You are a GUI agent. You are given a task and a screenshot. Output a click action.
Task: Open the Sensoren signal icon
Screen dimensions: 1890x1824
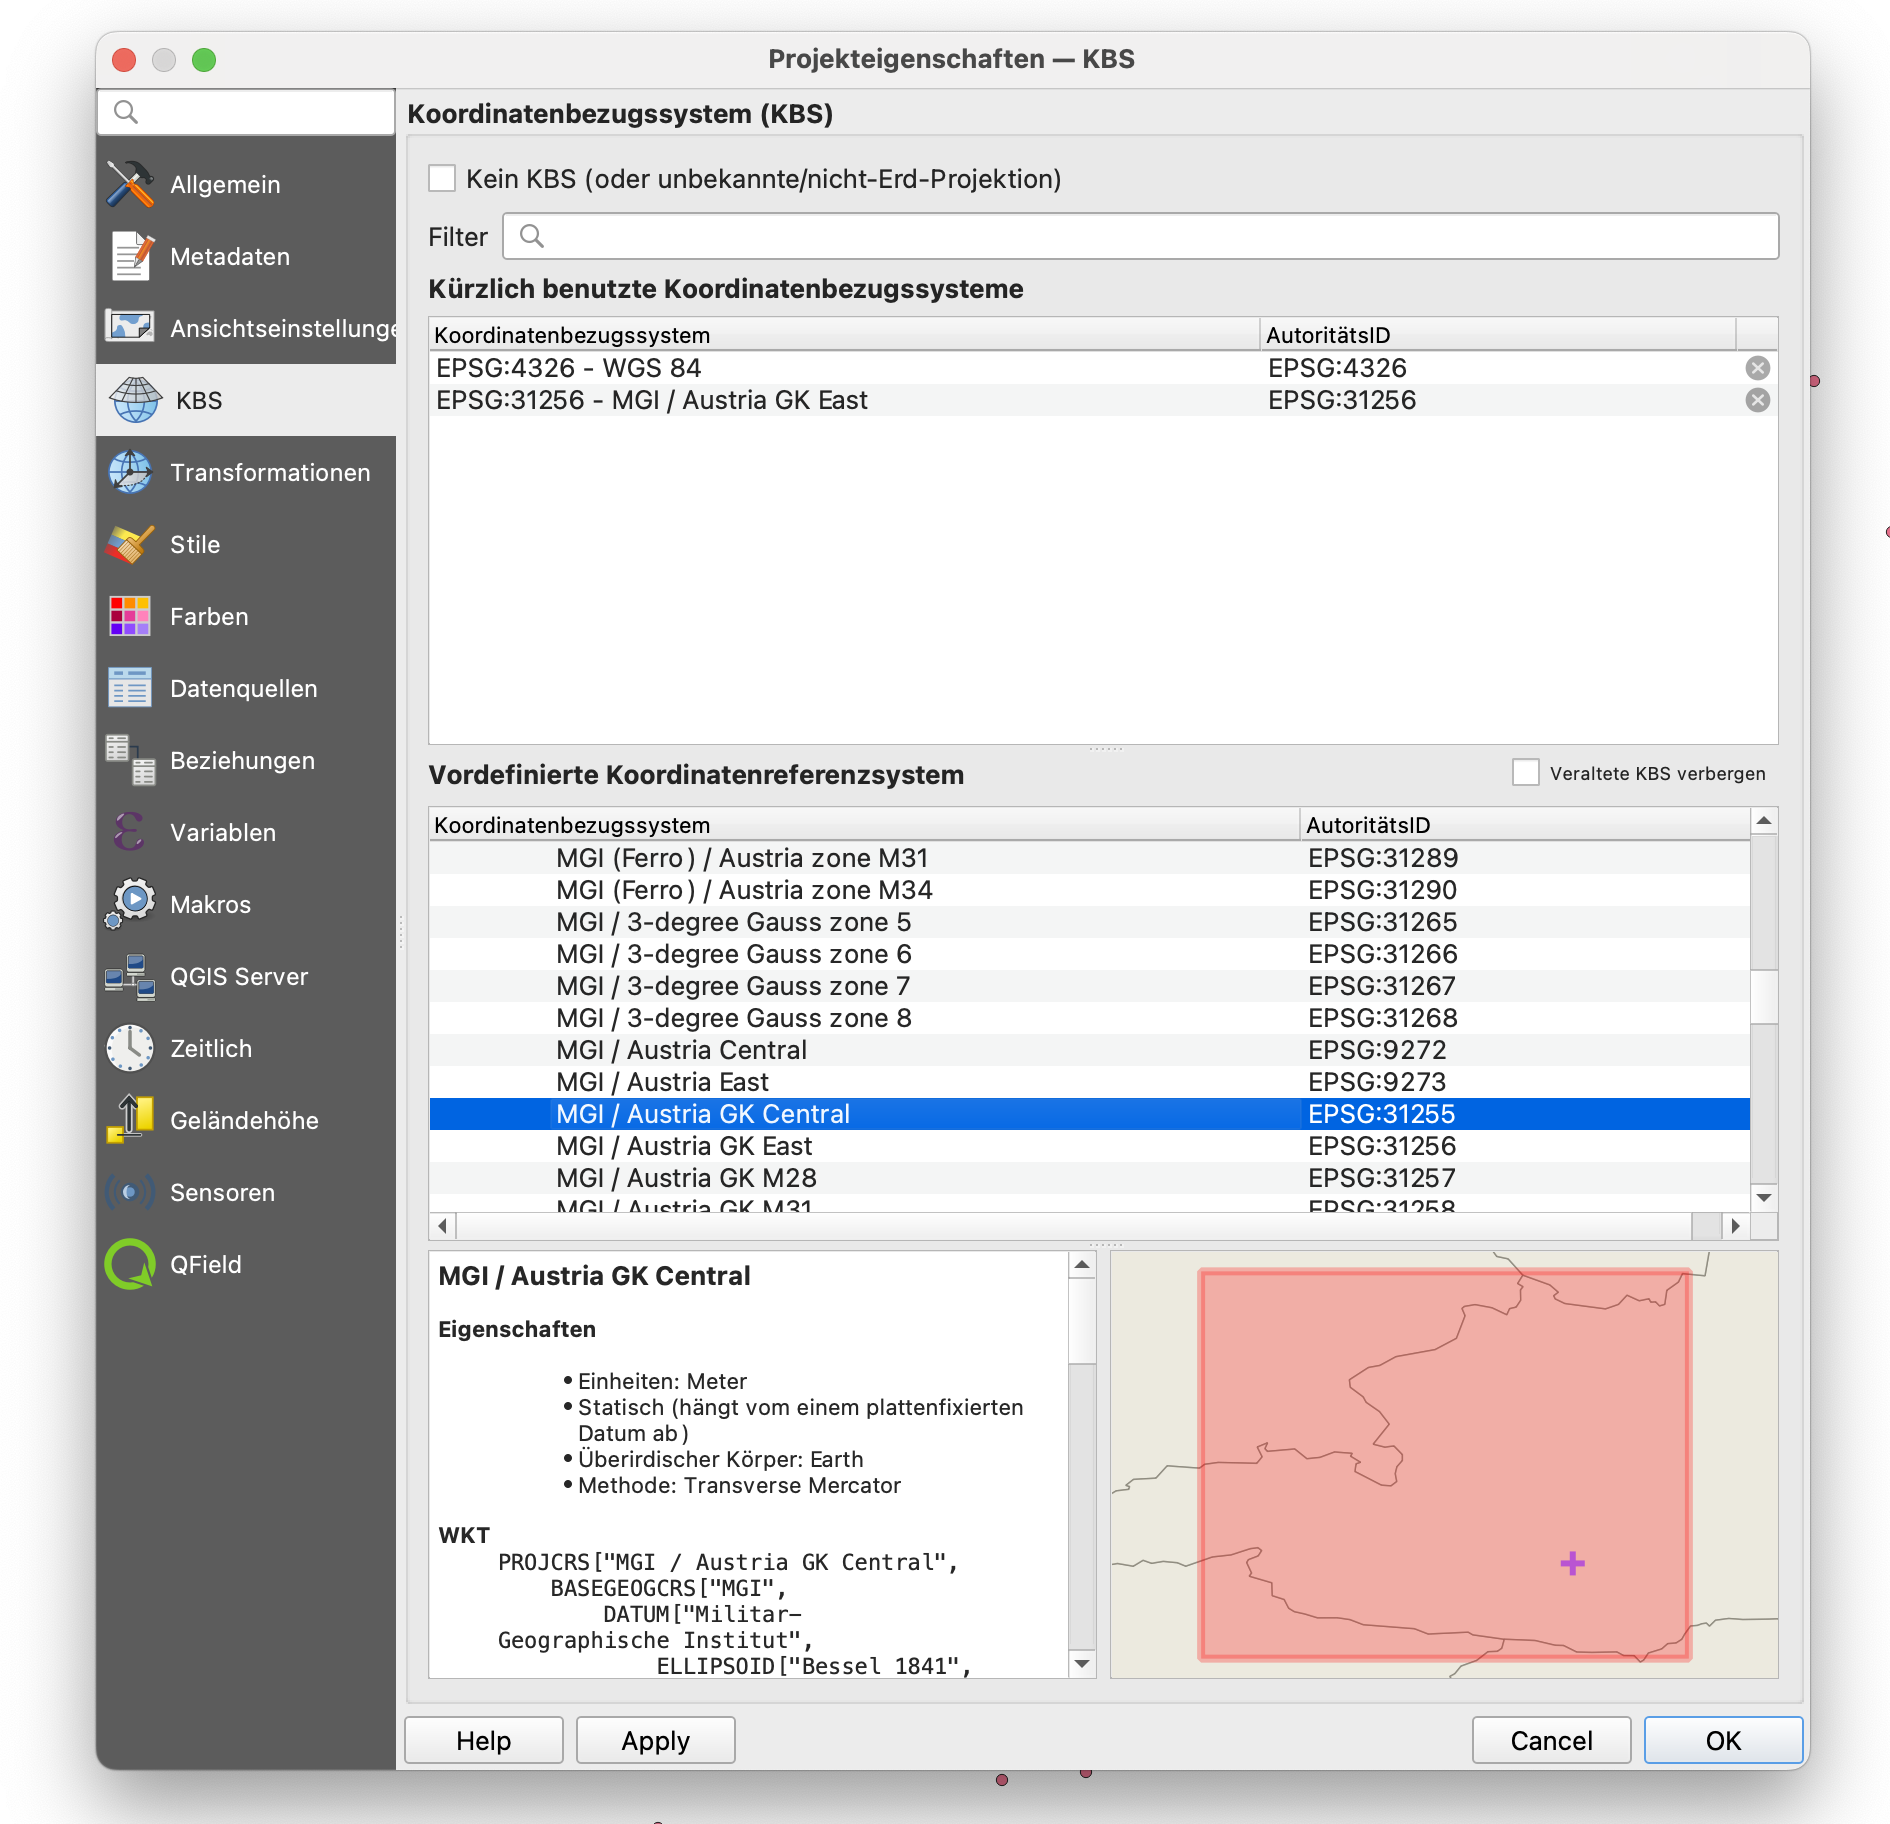pyautogui.click(x=131, y=1192)
